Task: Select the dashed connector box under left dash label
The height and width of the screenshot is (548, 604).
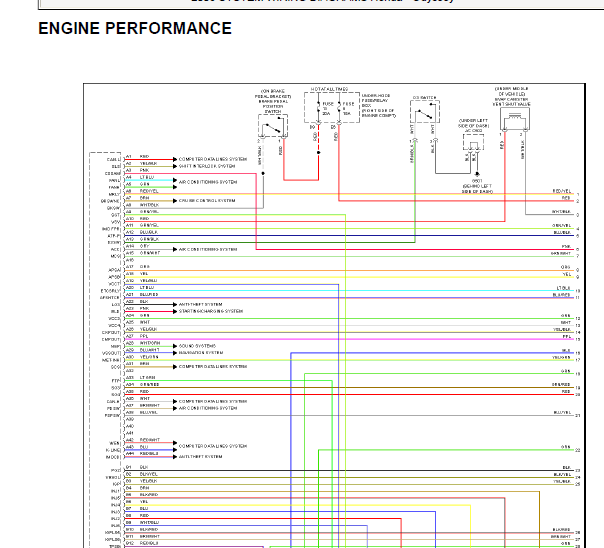Action: click(x=473, y=142)
